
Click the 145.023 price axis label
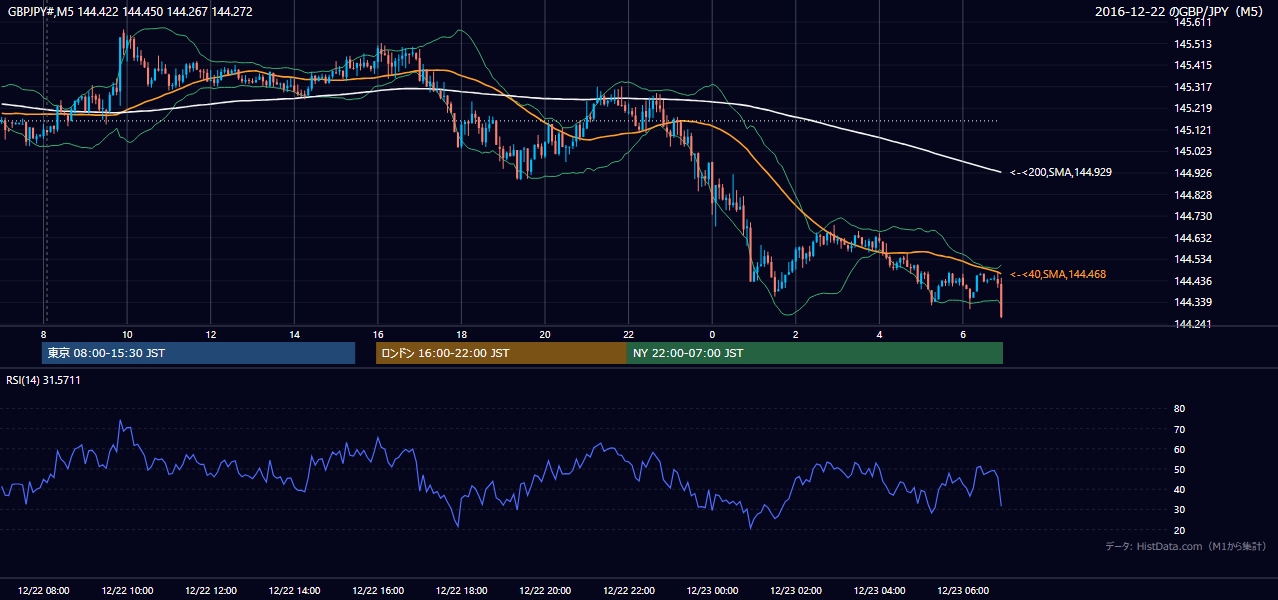[1193, 151]
